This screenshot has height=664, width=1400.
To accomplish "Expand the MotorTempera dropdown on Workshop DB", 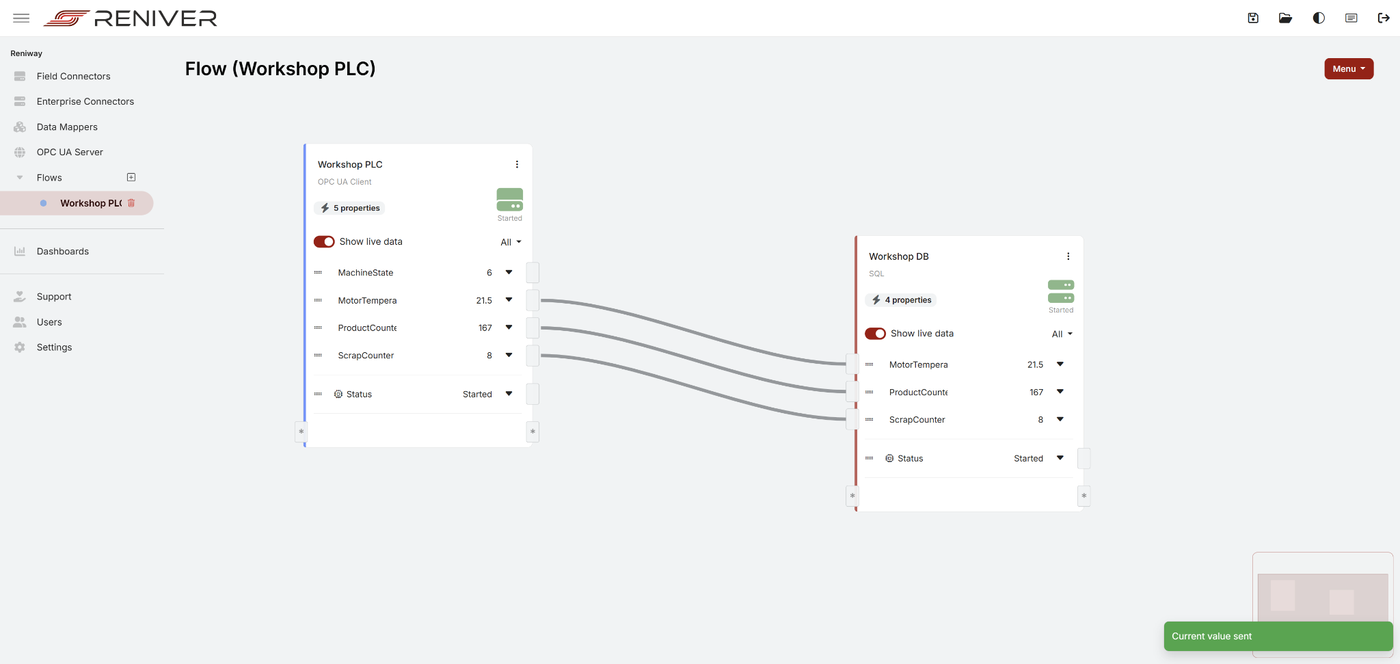I will [1059, 364].
